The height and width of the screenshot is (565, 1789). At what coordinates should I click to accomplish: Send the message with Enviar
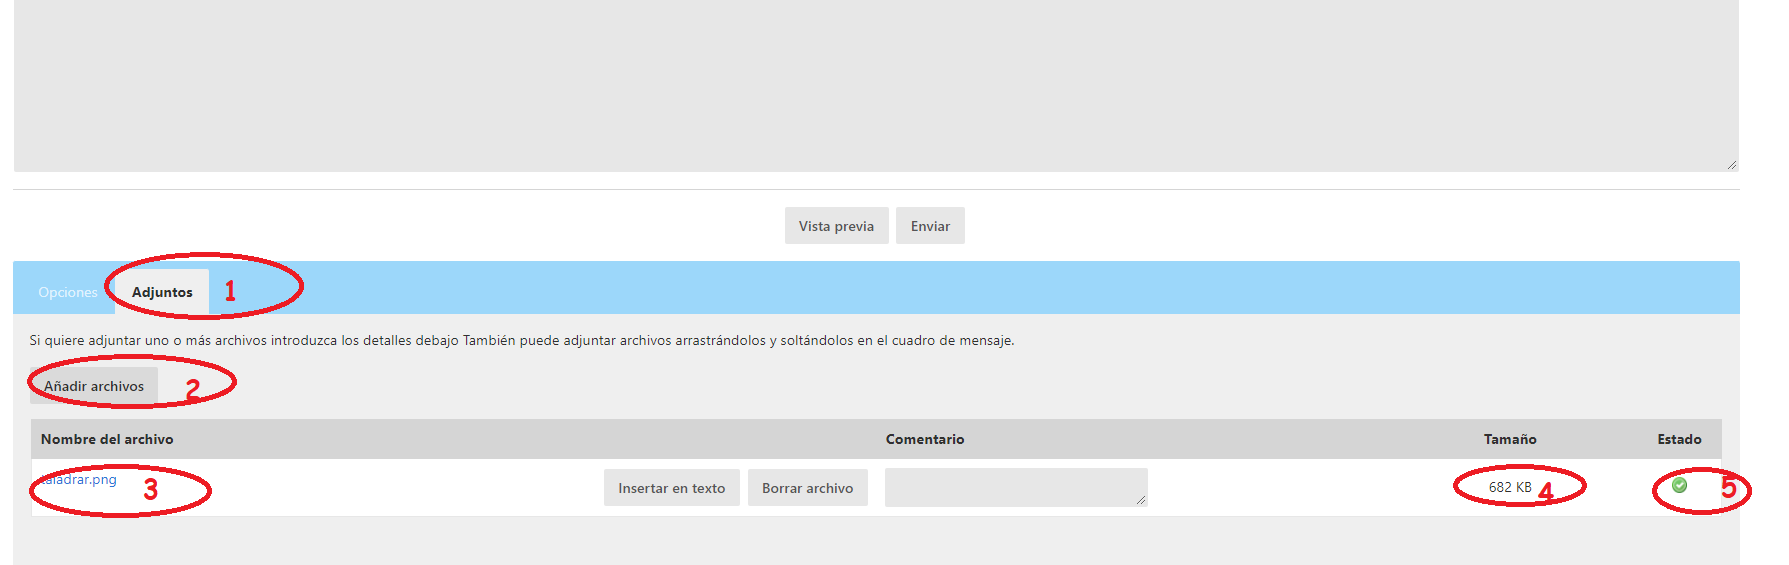click(929, 226)
